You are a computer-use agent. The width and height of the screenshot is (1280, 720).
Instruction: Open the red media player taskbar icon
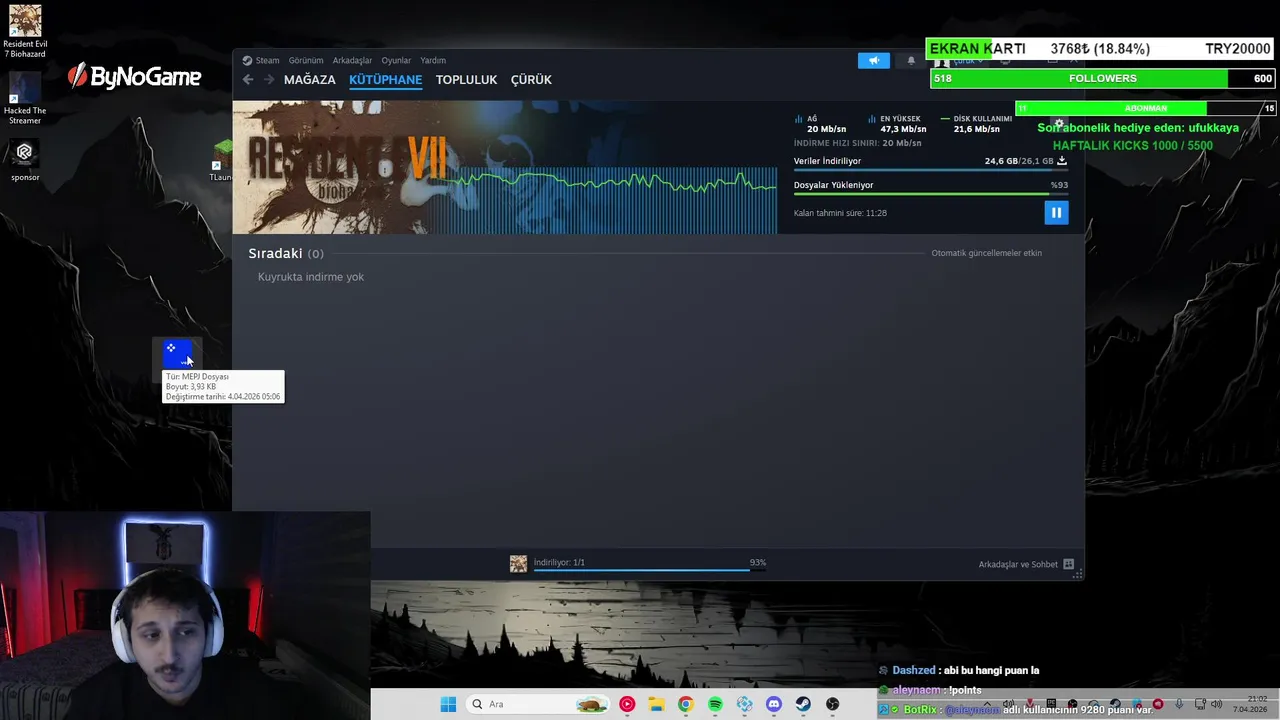pos(627,704)
